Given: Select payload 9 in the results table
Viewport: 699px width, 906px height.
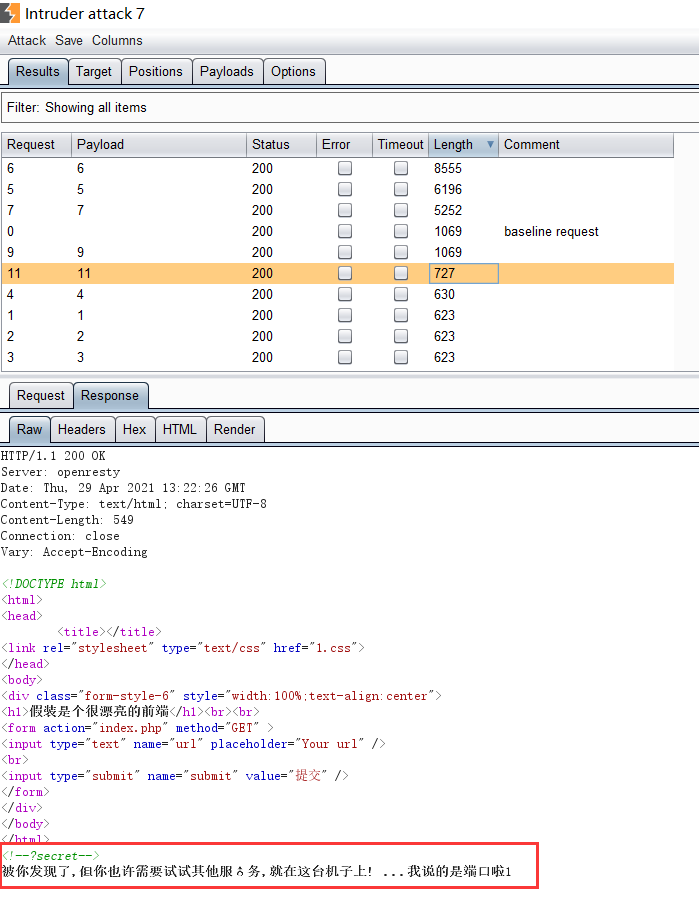Looking at the screenshot, I should tap(80, 253).
